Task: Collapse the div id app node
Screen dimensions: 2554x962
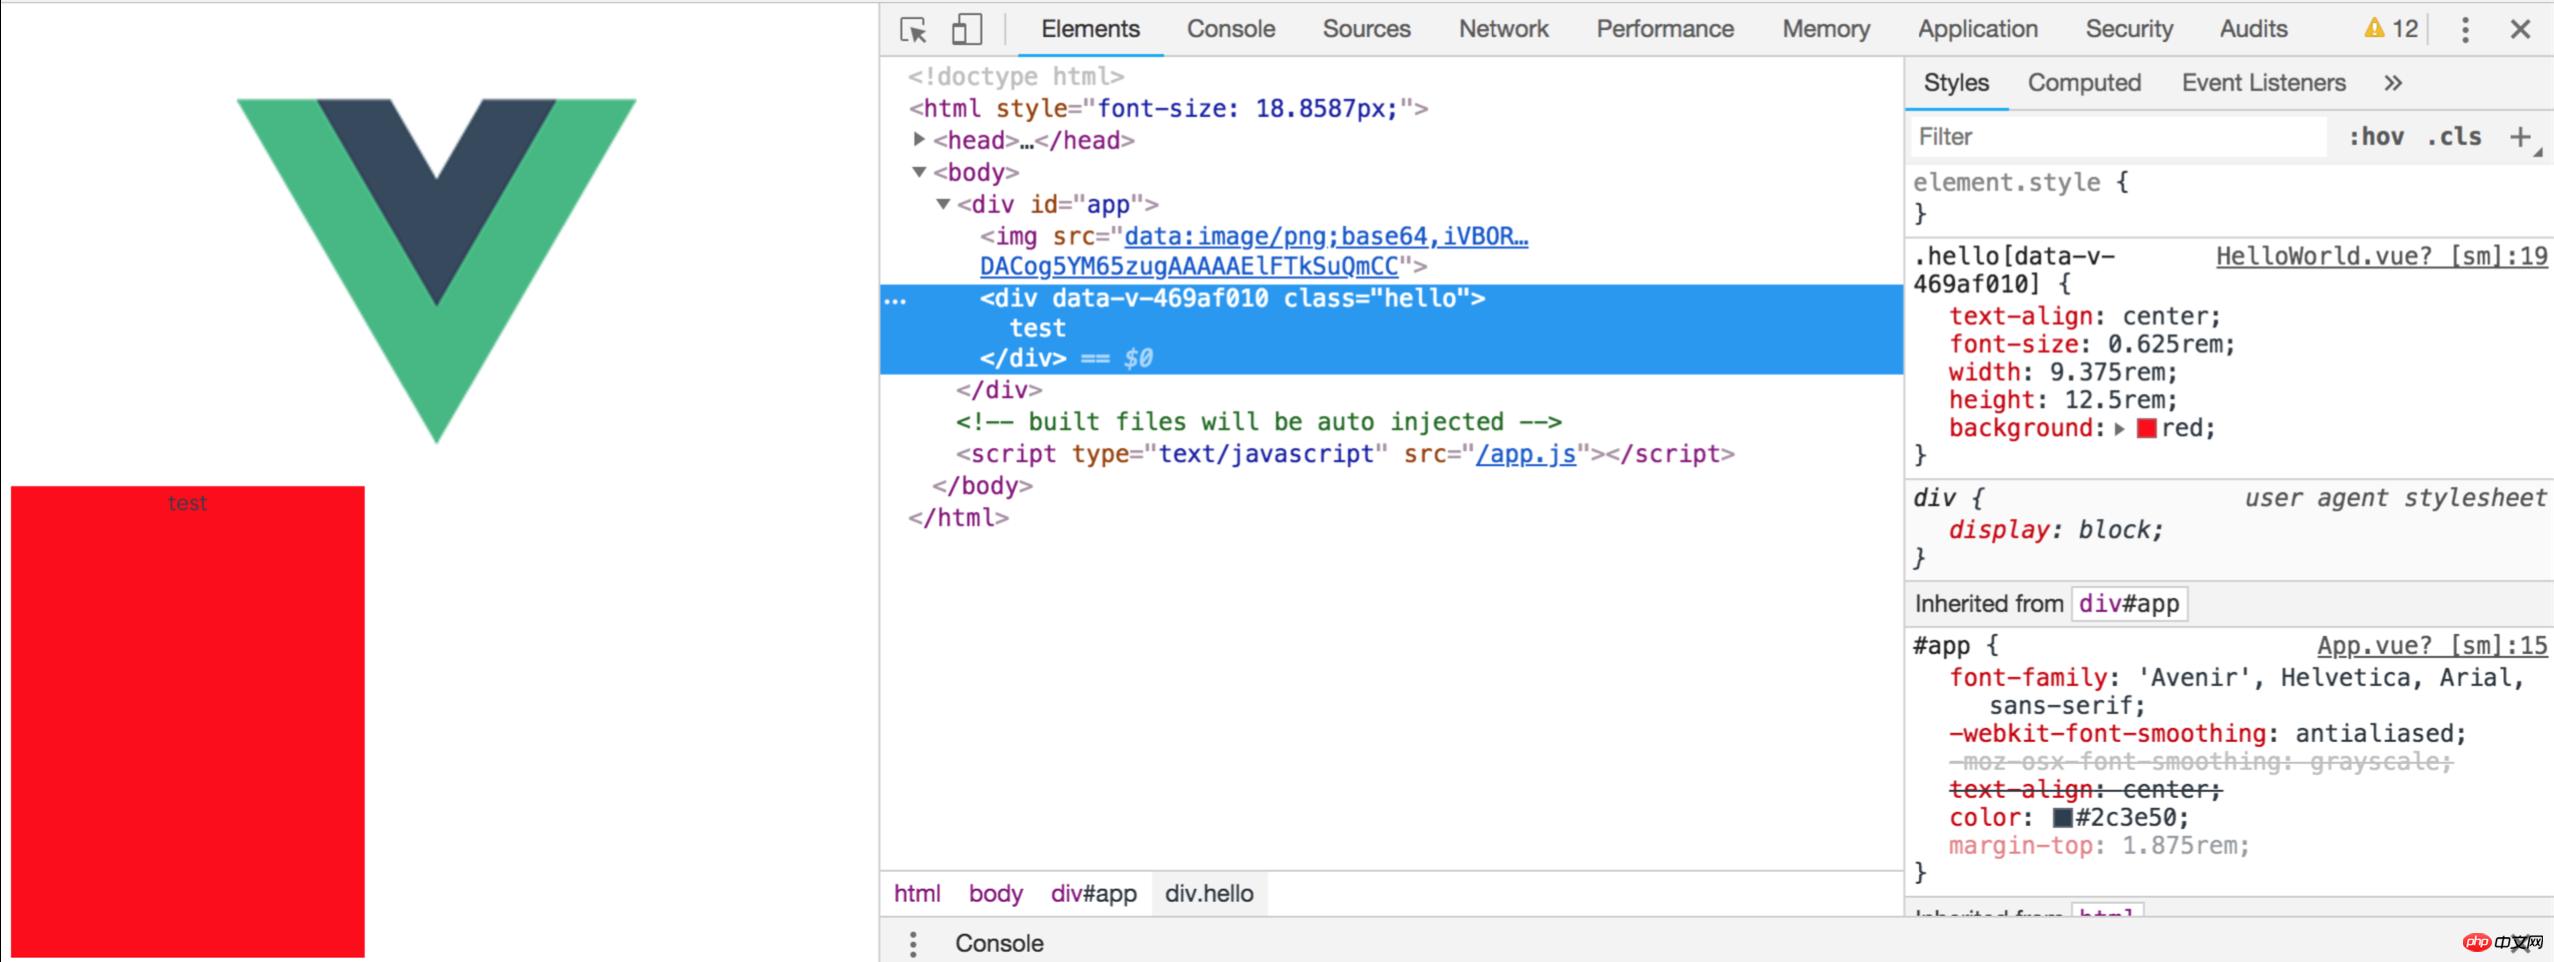Action: pos(943,204)
